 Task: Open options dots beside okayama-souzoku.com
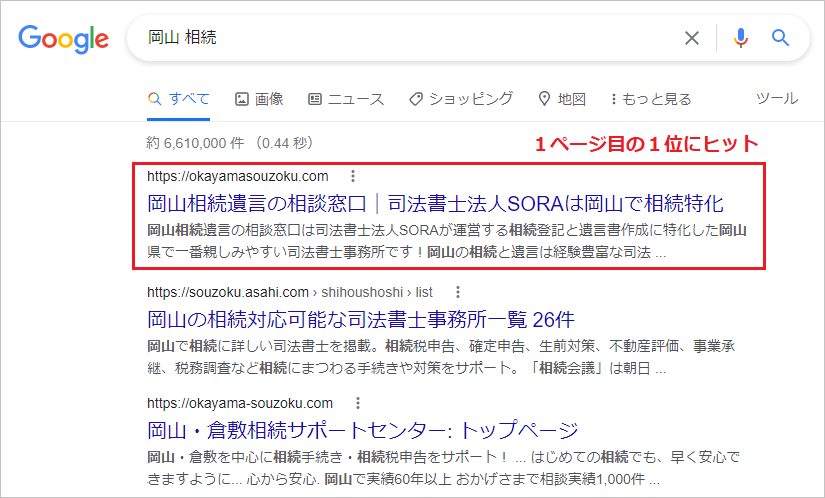pos(358,403)
